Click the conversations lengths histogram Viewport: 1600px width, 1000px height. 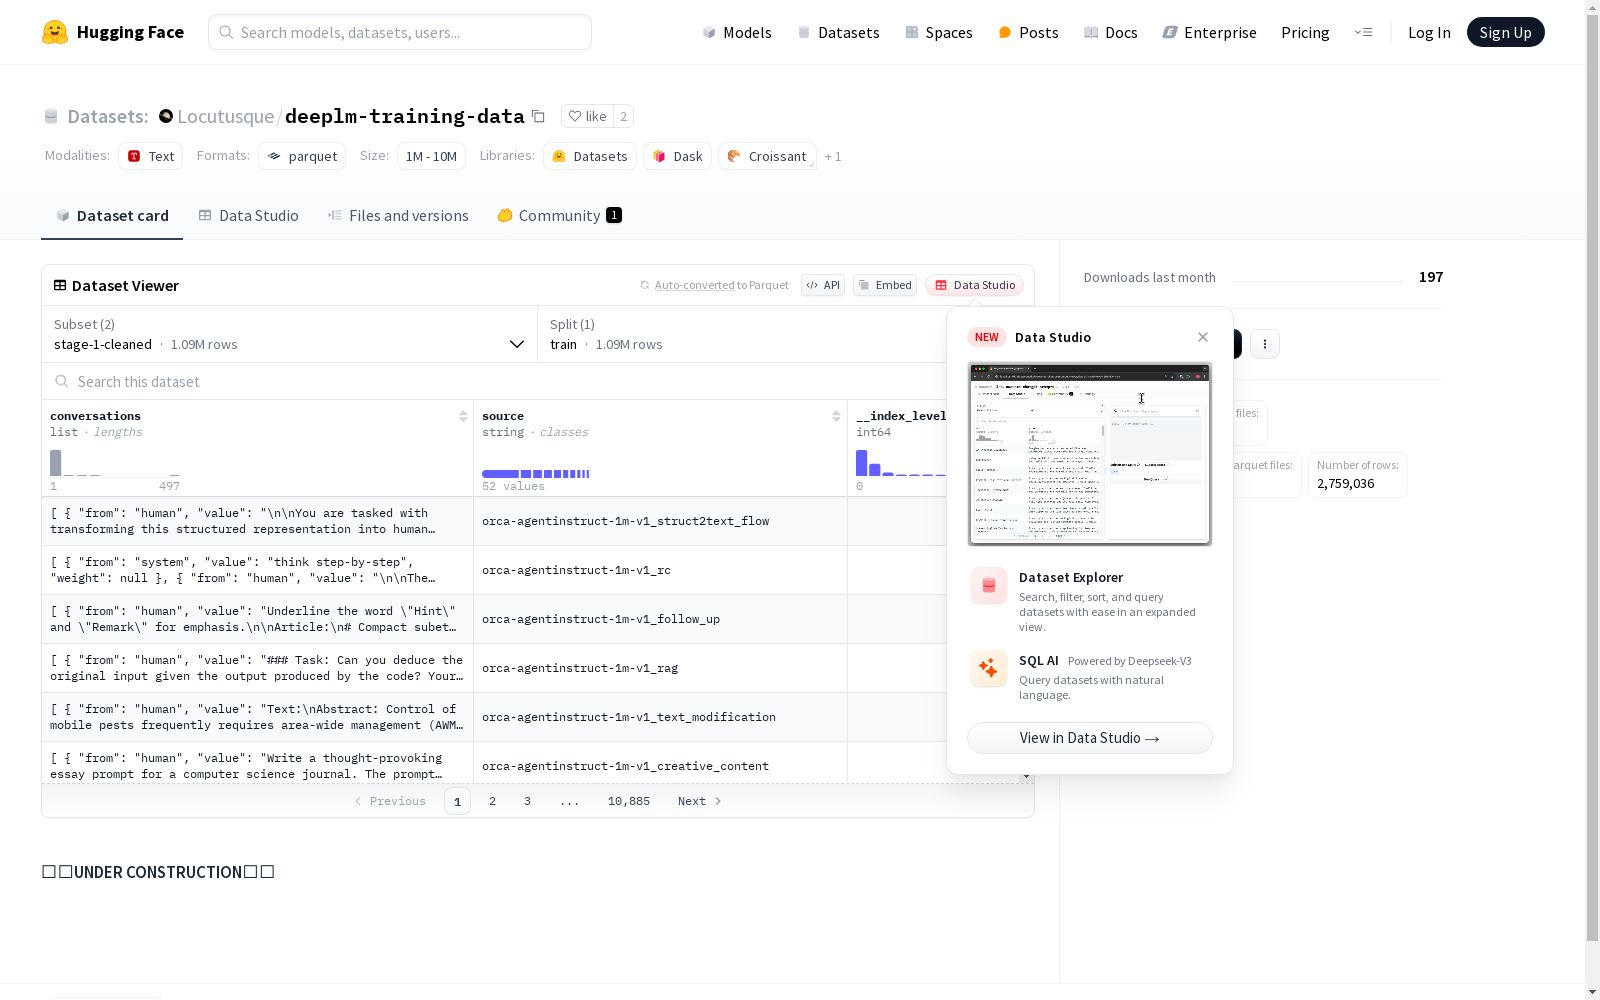[115, 463]
